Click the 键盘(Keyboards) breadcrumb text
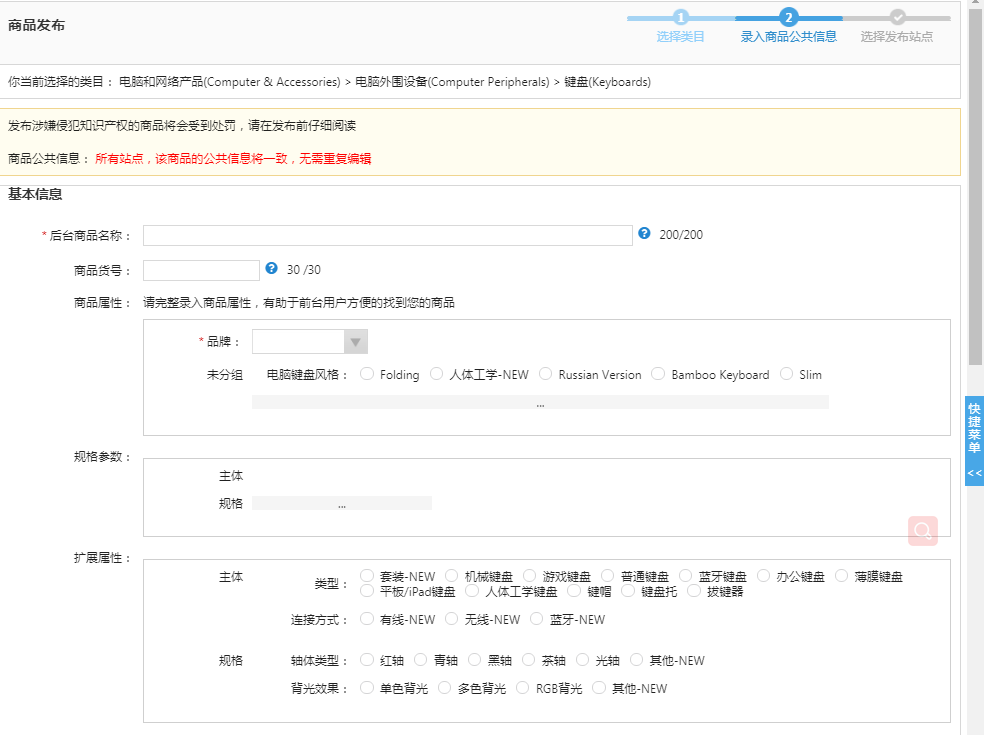 pyautogui.click(x=607, y=82)
